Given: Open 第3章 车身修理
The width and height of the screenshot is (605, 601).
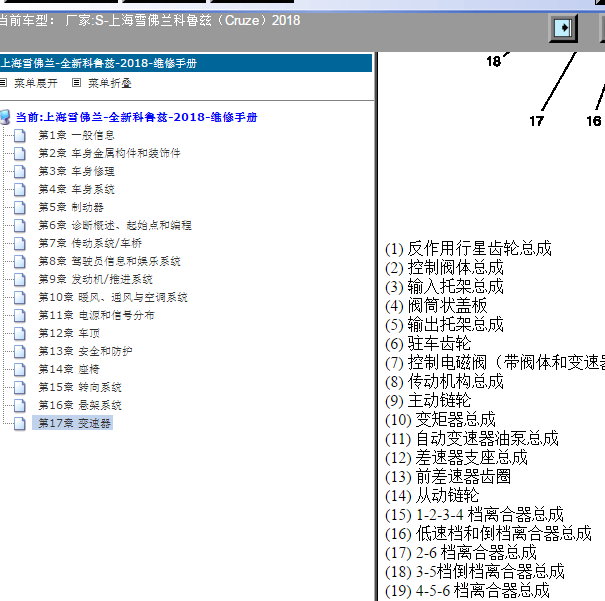Looking at the screenshot, I should pos(76,171).
